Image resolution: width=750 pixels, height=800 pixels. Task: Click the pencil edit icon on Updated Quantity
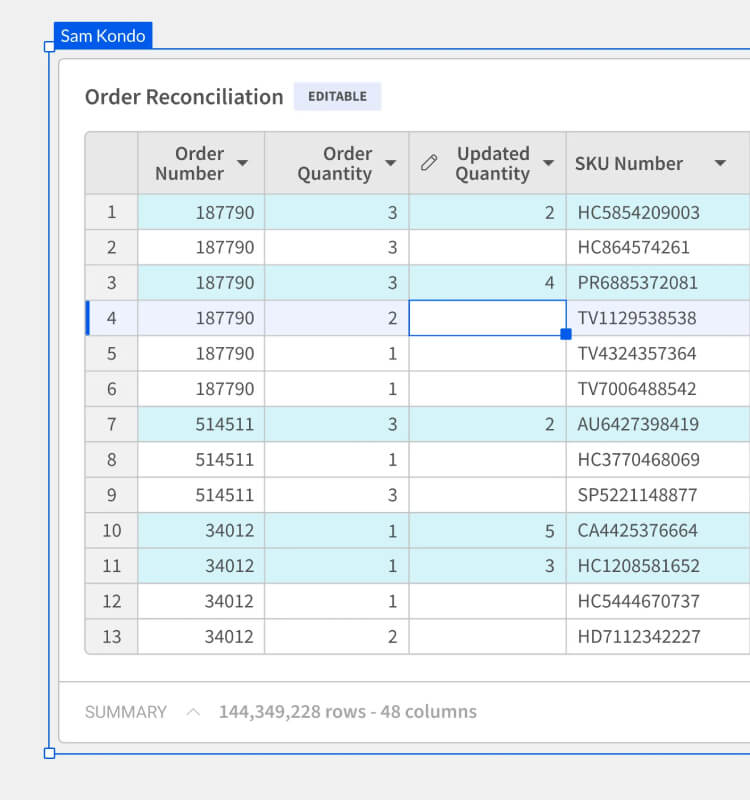[x=429, y=163]
